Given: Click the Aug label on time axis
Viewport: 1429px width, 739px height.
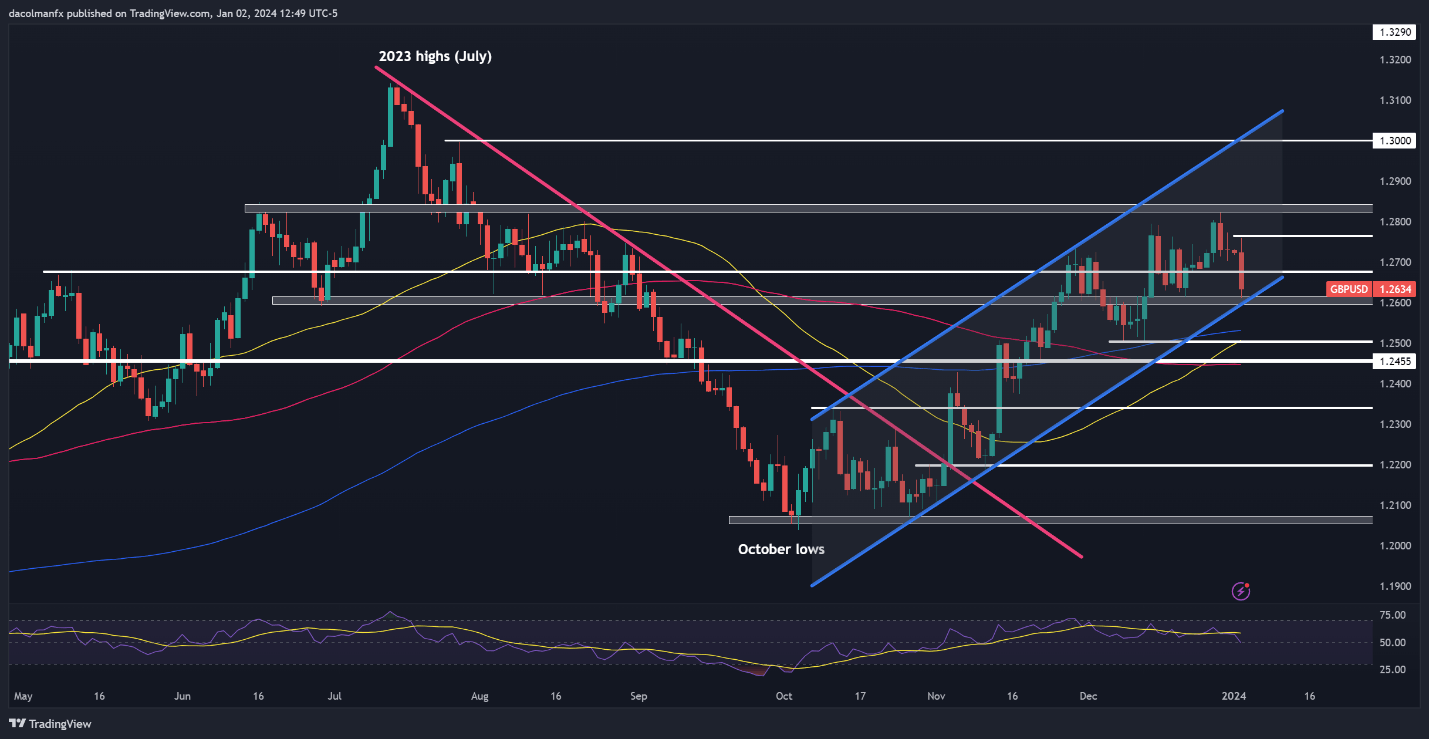Looking at the screenshot, I should click(482, 695).
